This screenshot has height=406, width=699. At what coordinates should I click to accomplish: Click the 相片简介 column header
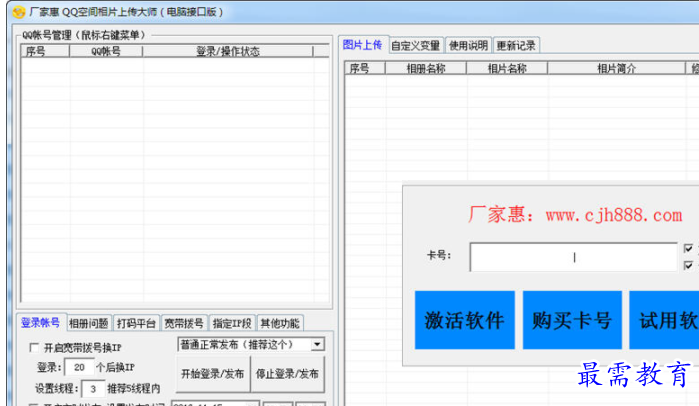point(617,68)
